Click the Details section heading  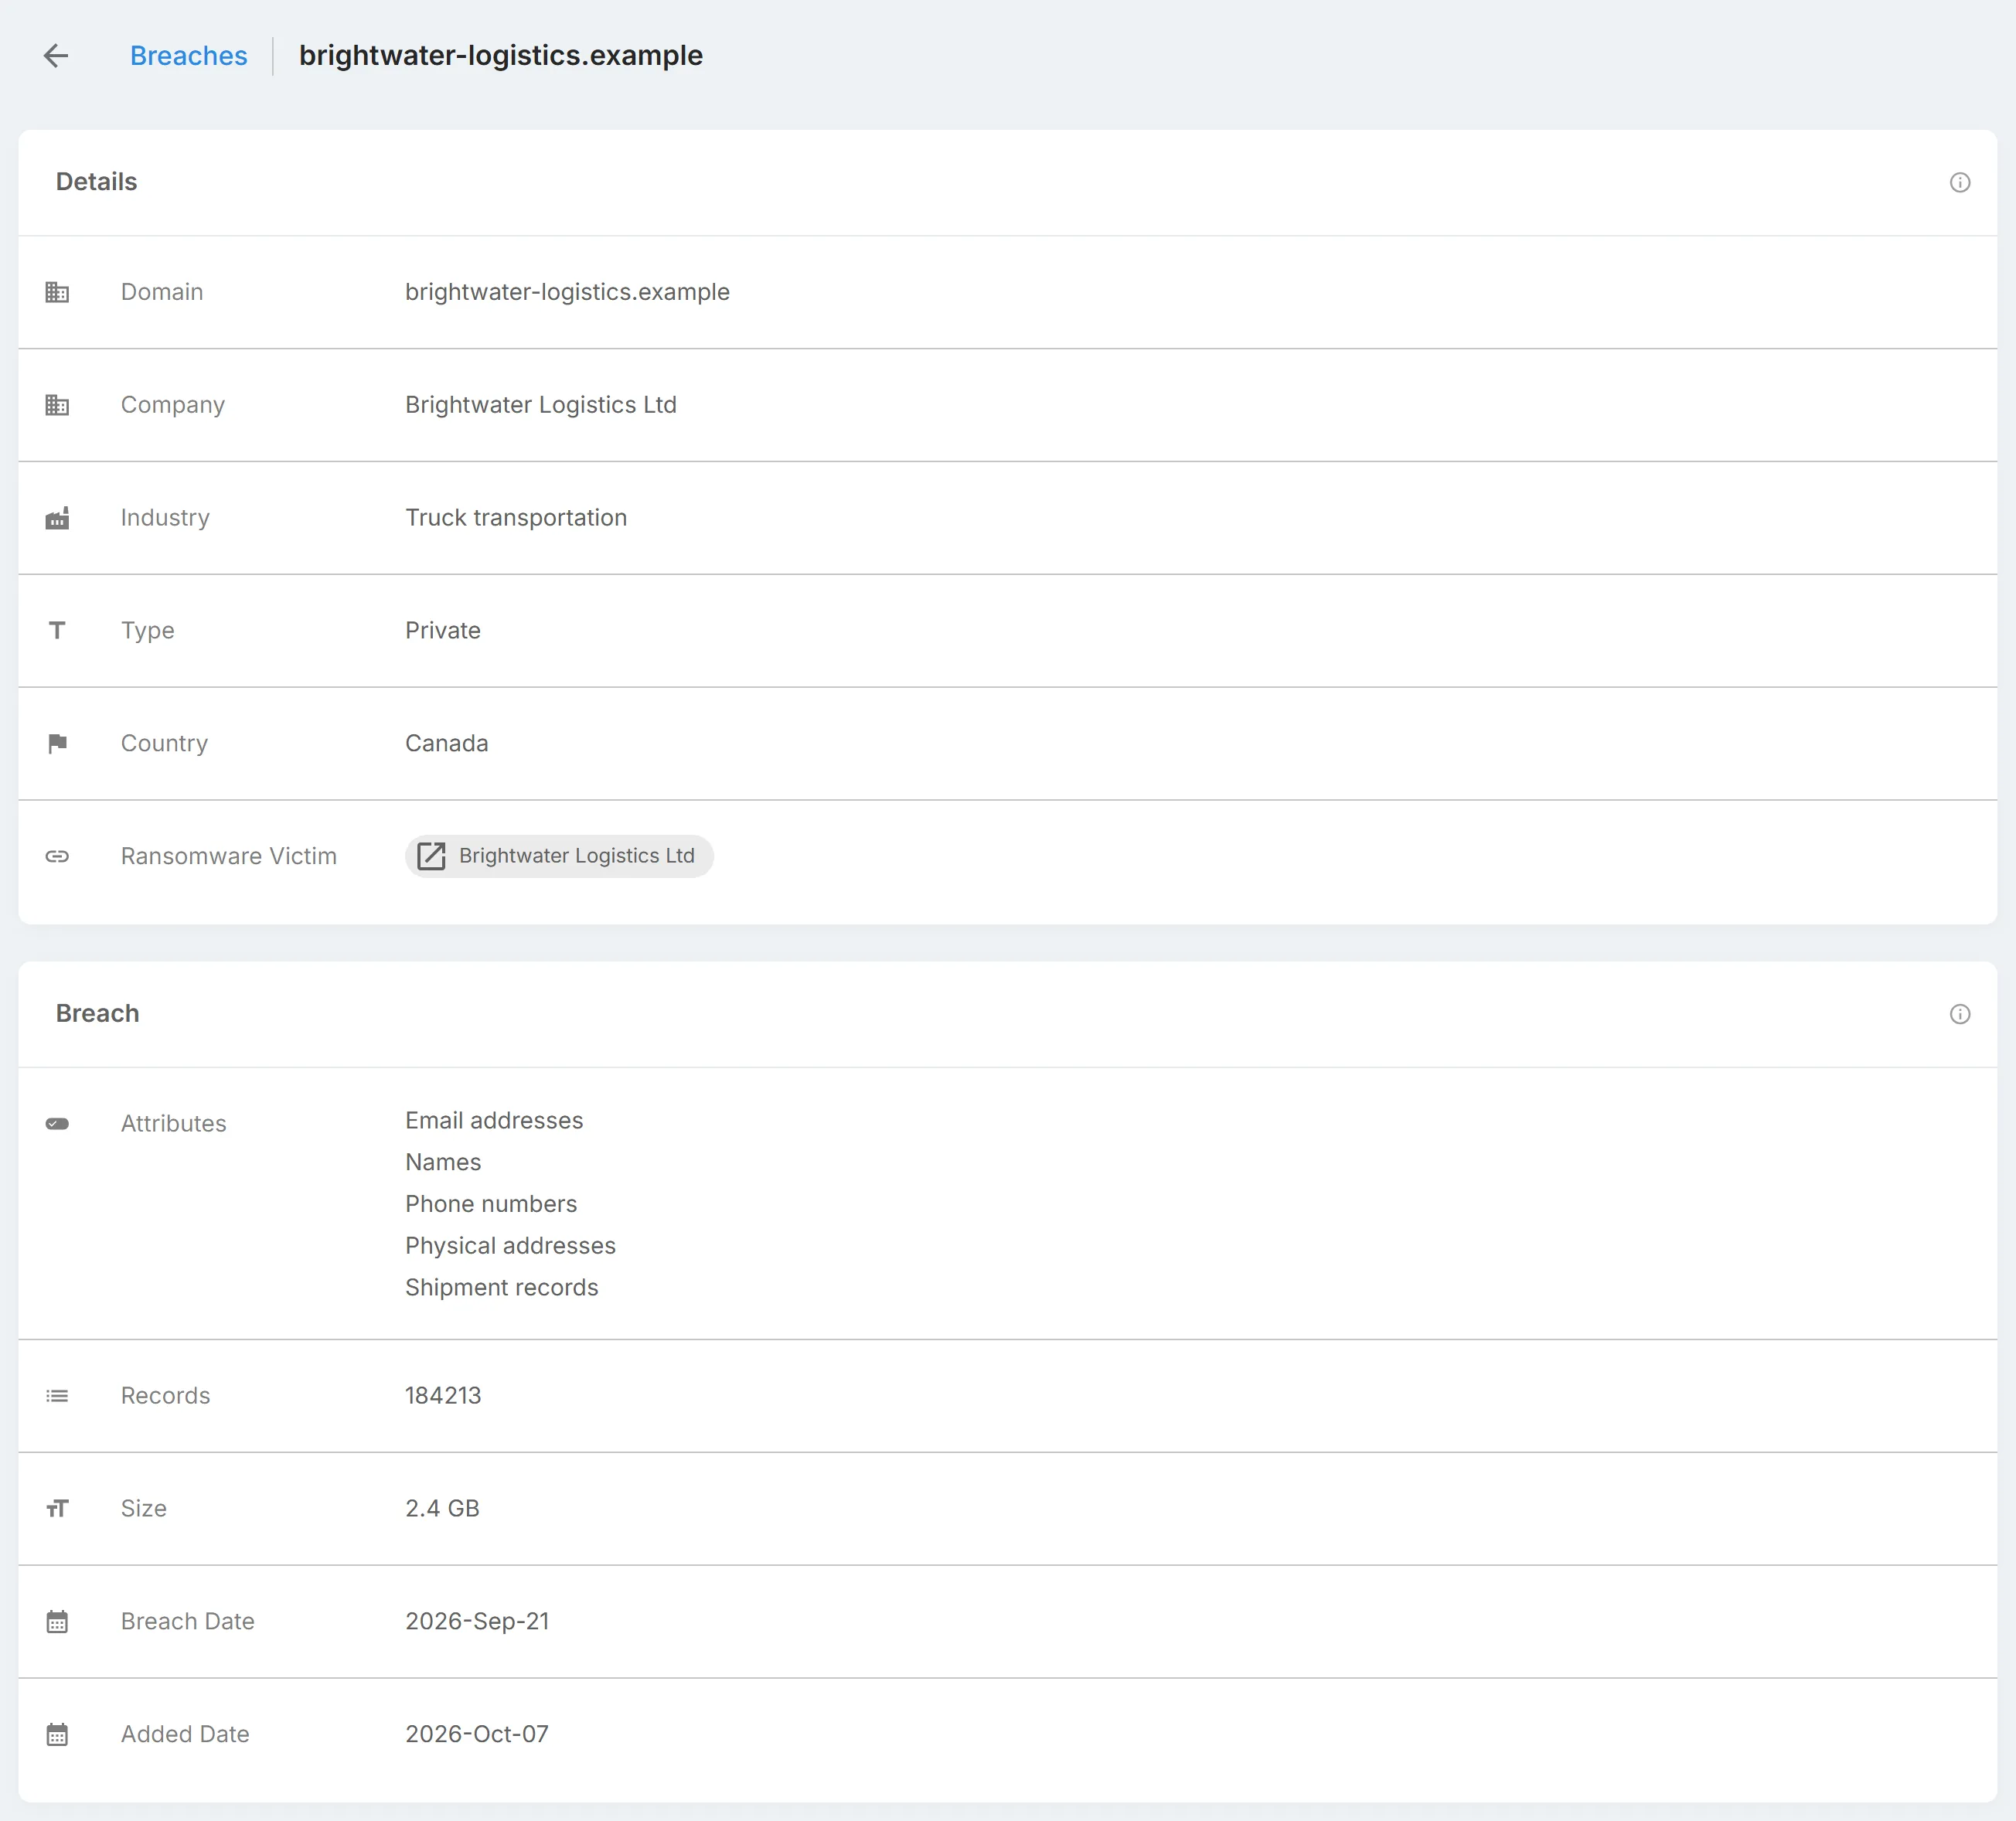click(96, 182)
